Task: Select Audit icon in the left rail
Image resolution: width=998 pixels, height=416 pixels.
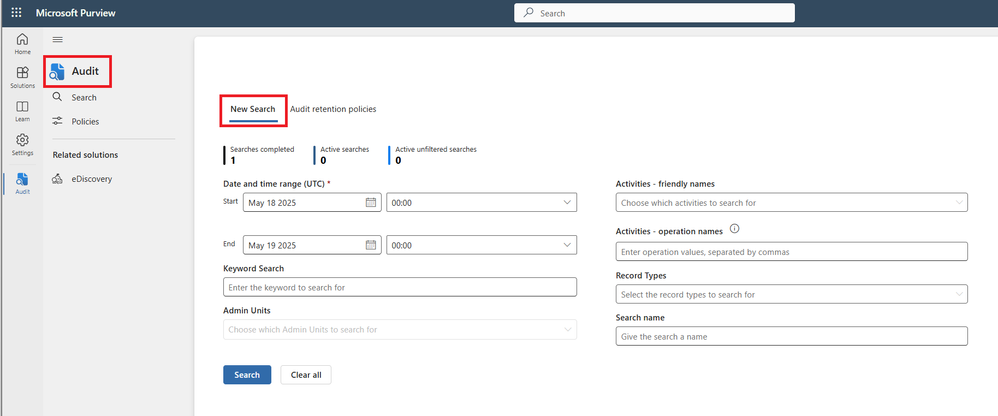Action: pyautogui.click(x=22, y=183)
